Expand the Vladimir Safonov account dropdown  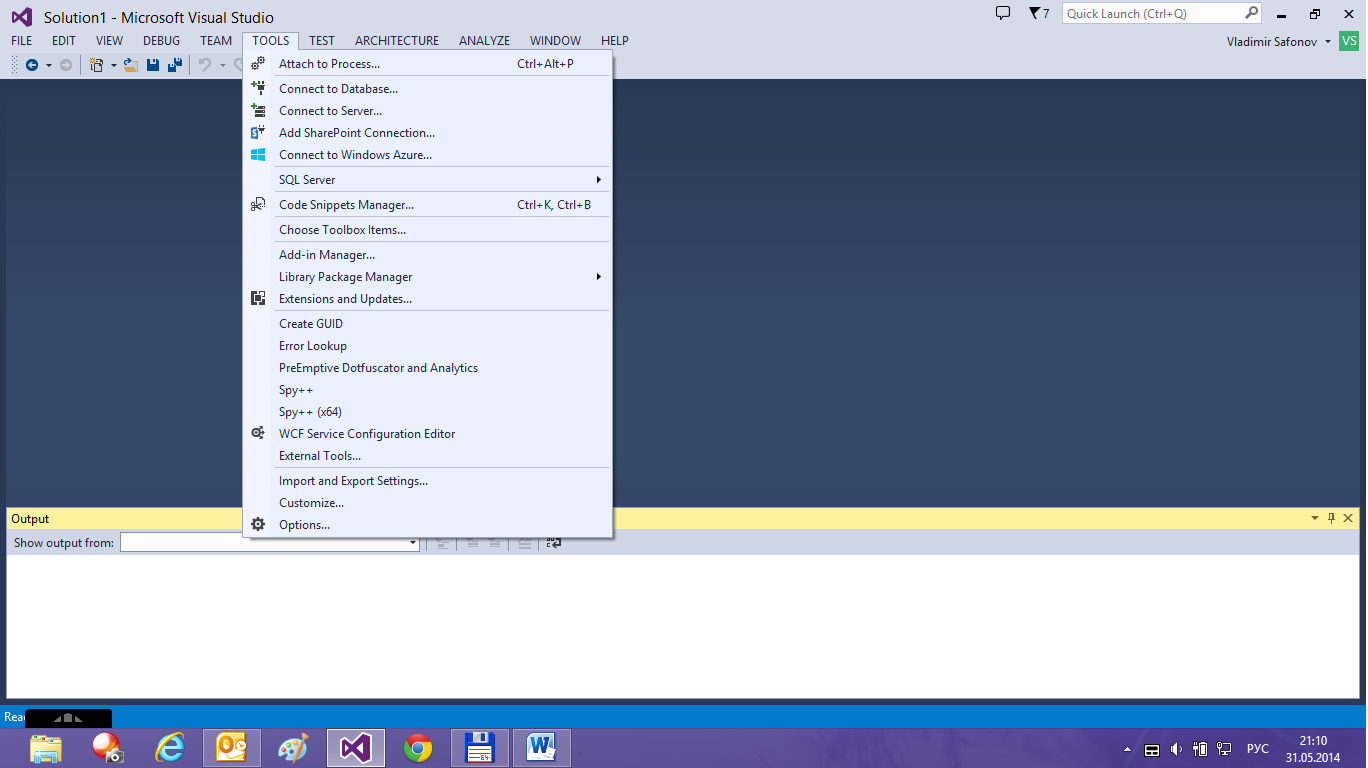pos(1328,42)
